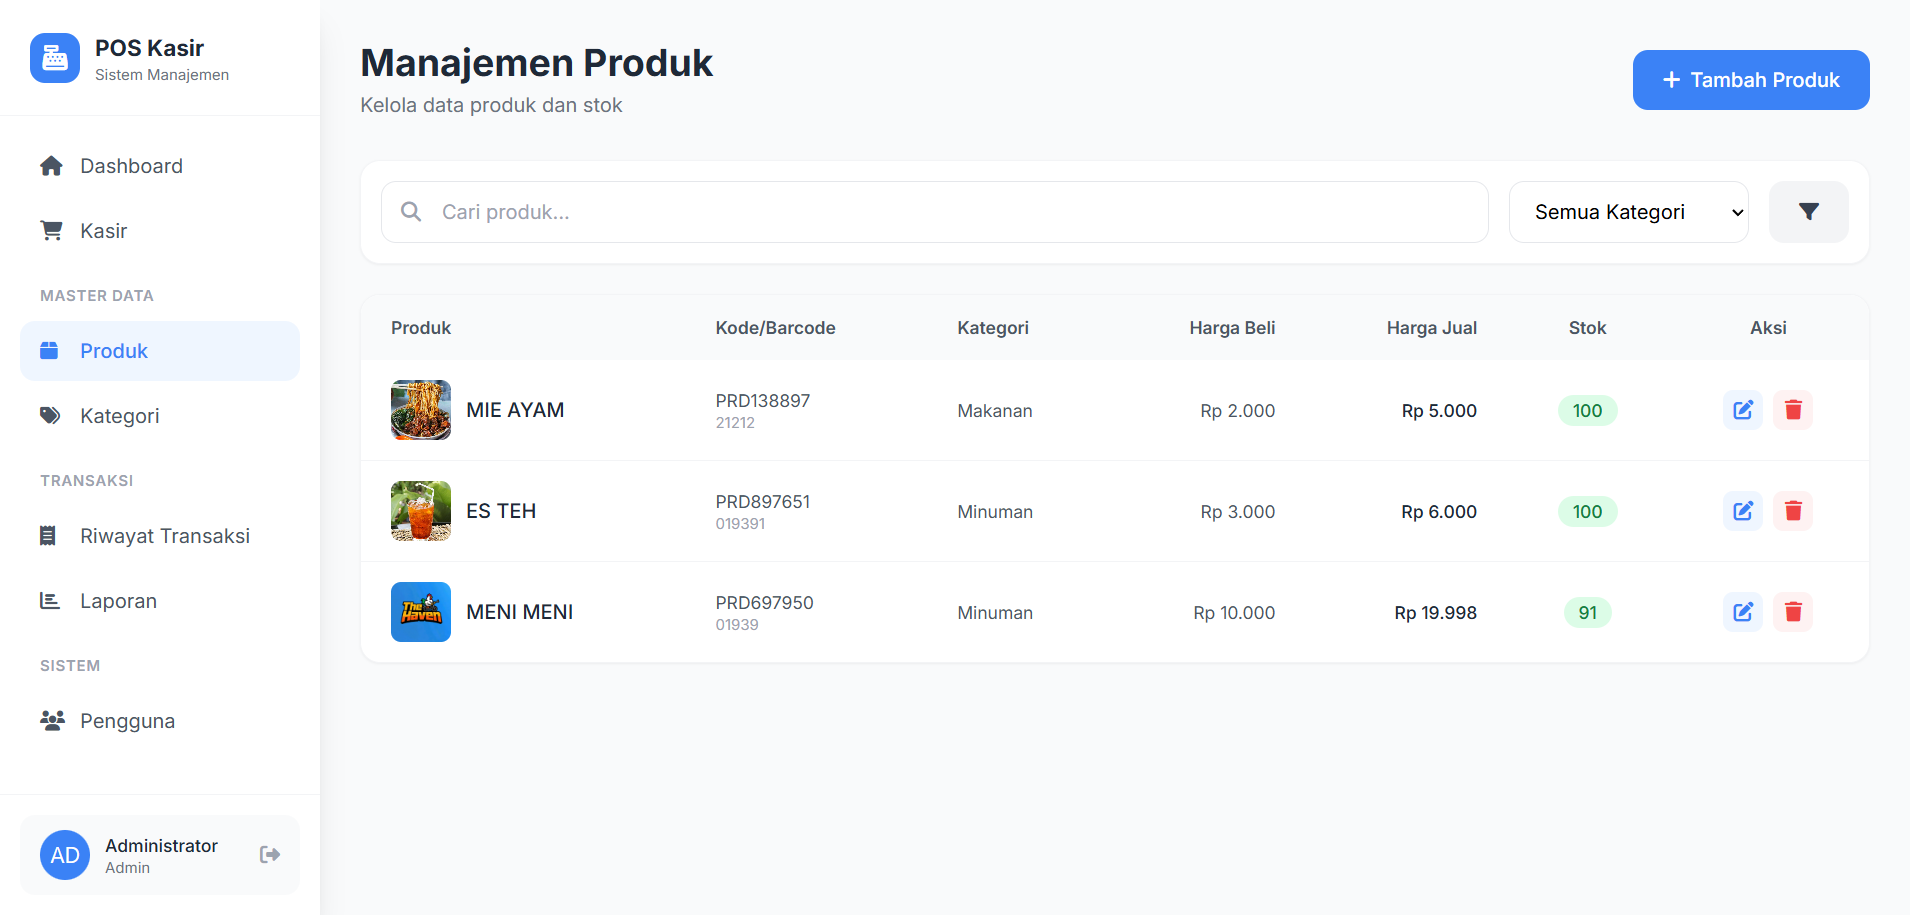
Task: Focus the Cari produk search field
Action: 934,212
